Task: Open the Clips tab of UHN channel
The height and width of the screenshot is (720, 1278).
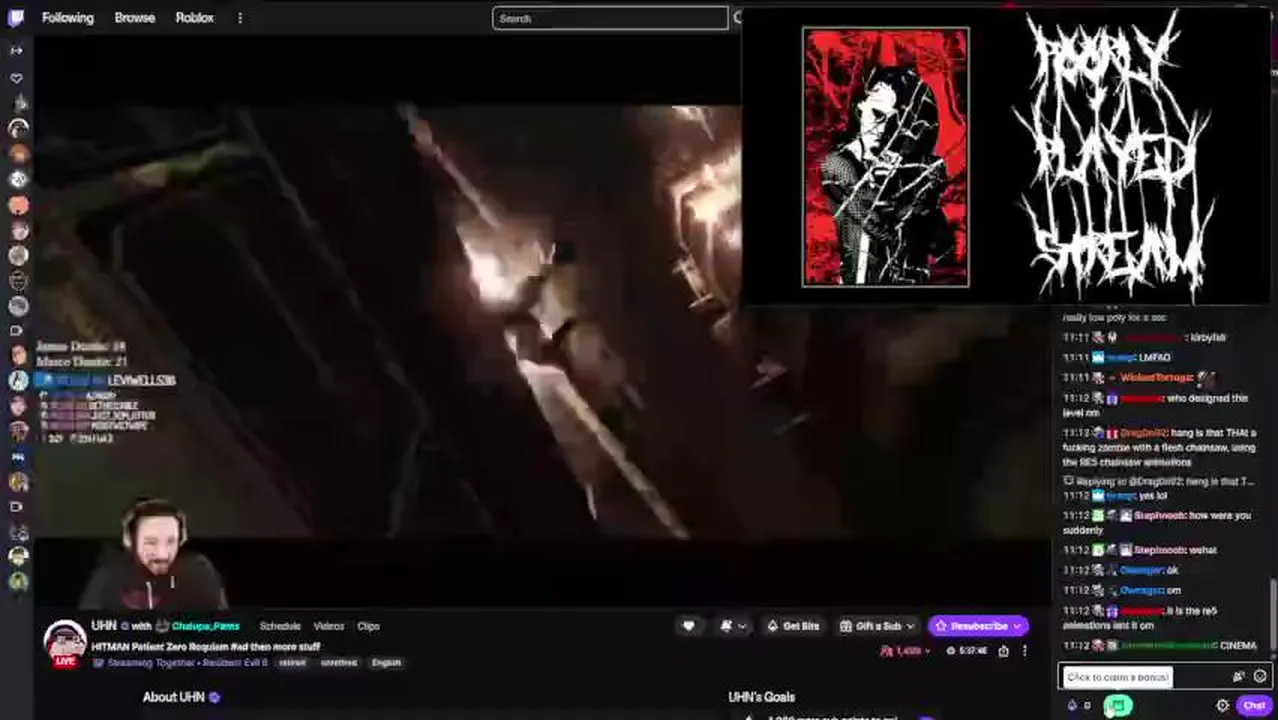Action: click(369, 626)
